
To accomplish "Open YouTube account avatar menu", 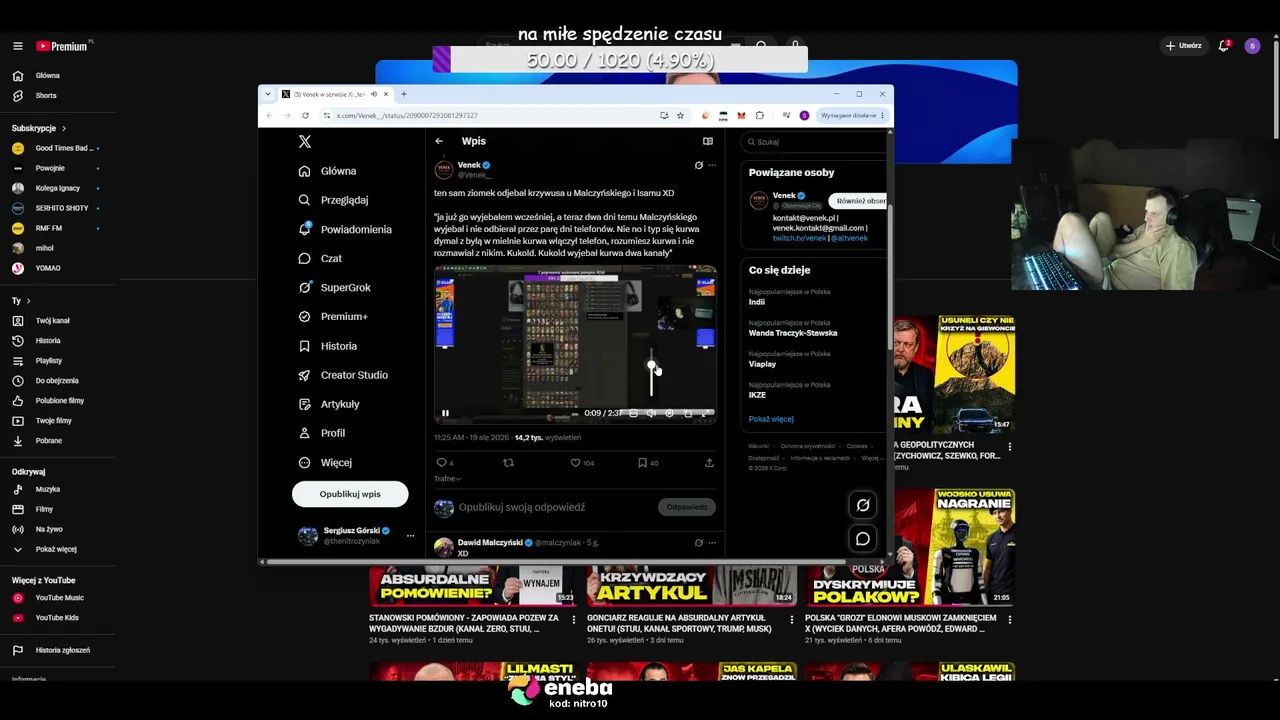I will point(1252,46).
